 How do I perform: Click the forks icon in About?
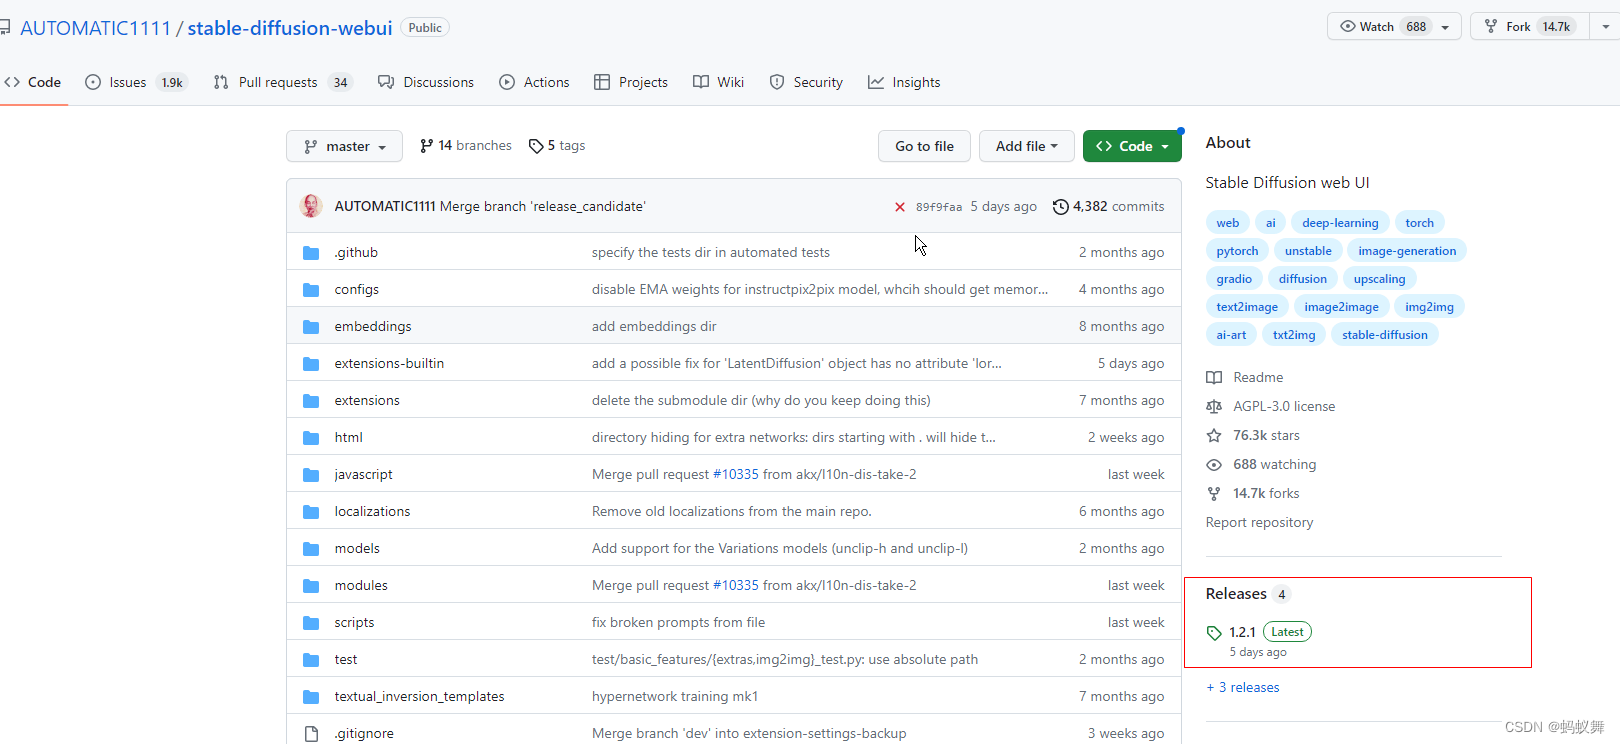point(1214,494)
